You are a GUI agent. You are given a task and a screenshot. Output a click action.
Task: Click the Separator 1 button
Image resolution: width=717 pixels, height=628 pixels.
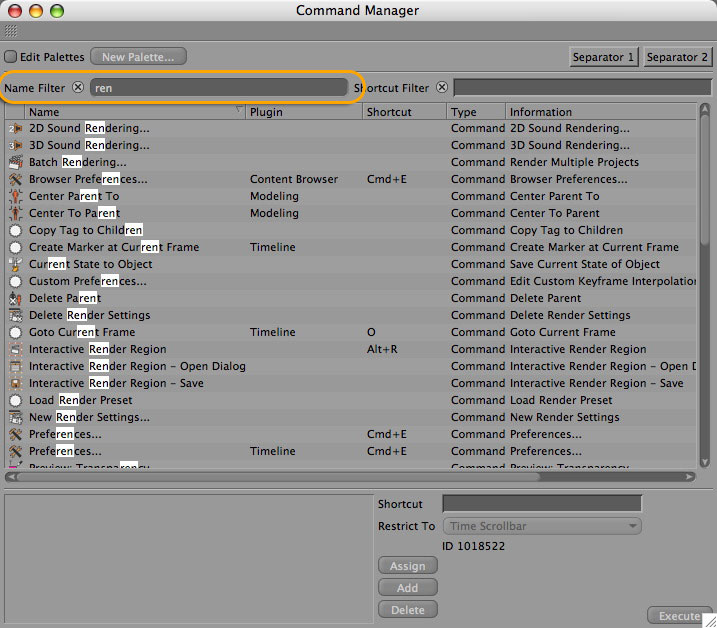(604, 57)
